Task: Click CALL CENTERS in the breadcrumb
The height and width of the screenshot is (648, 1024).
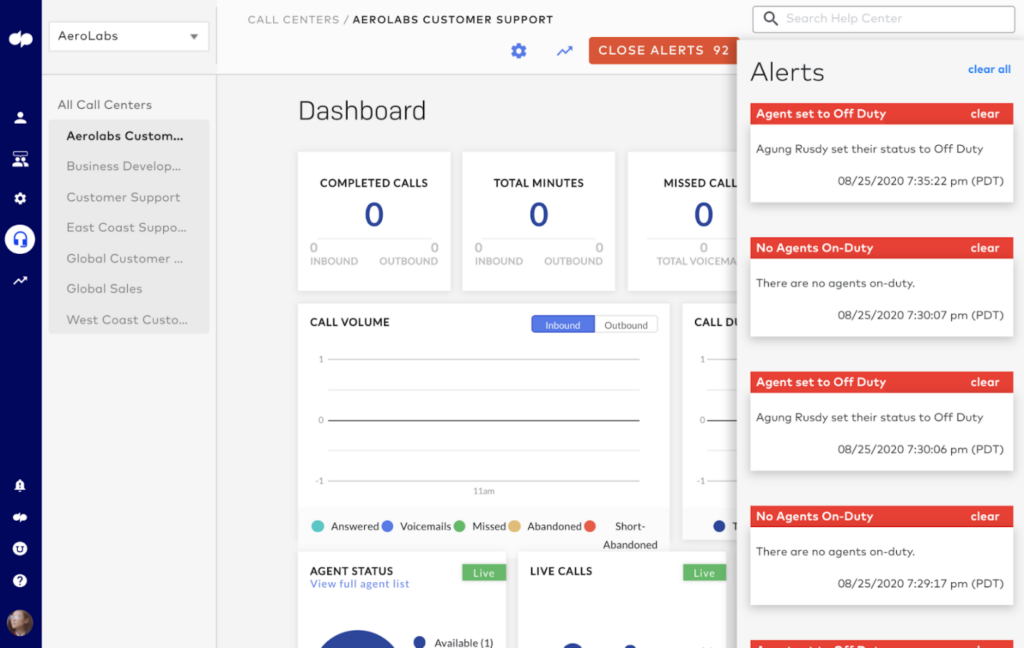Action: [x=293, y=20]
